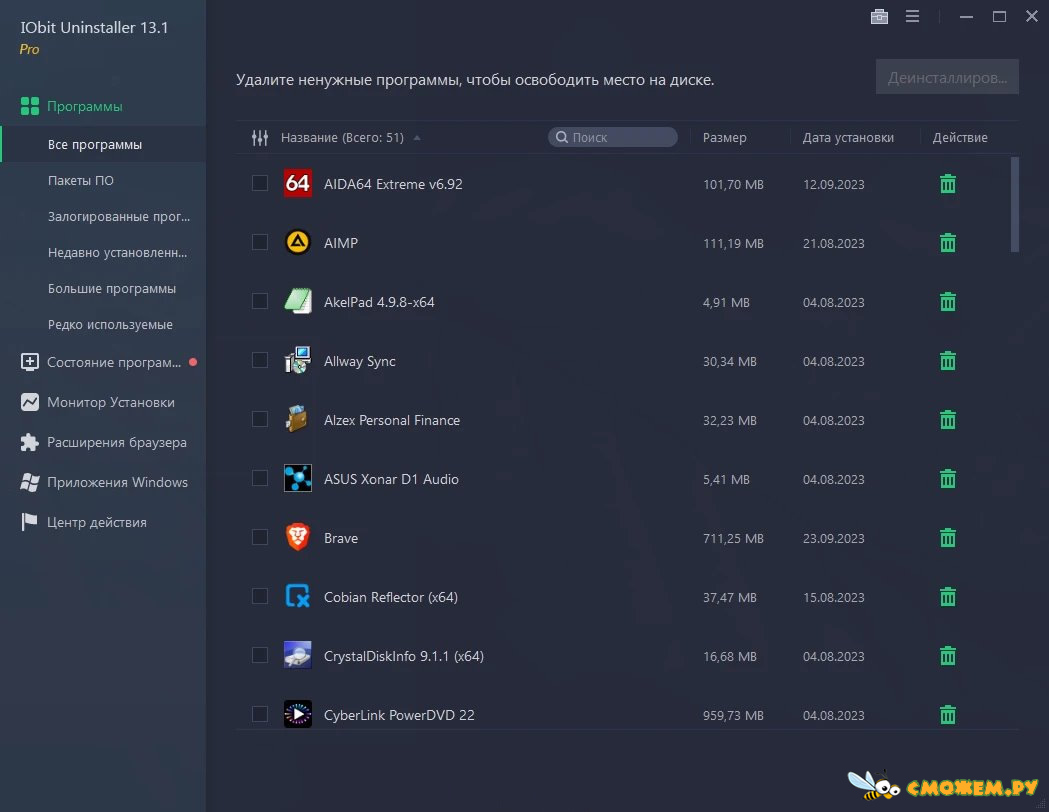
Task: Open Расширения браузера section
Action: [103, 442]
